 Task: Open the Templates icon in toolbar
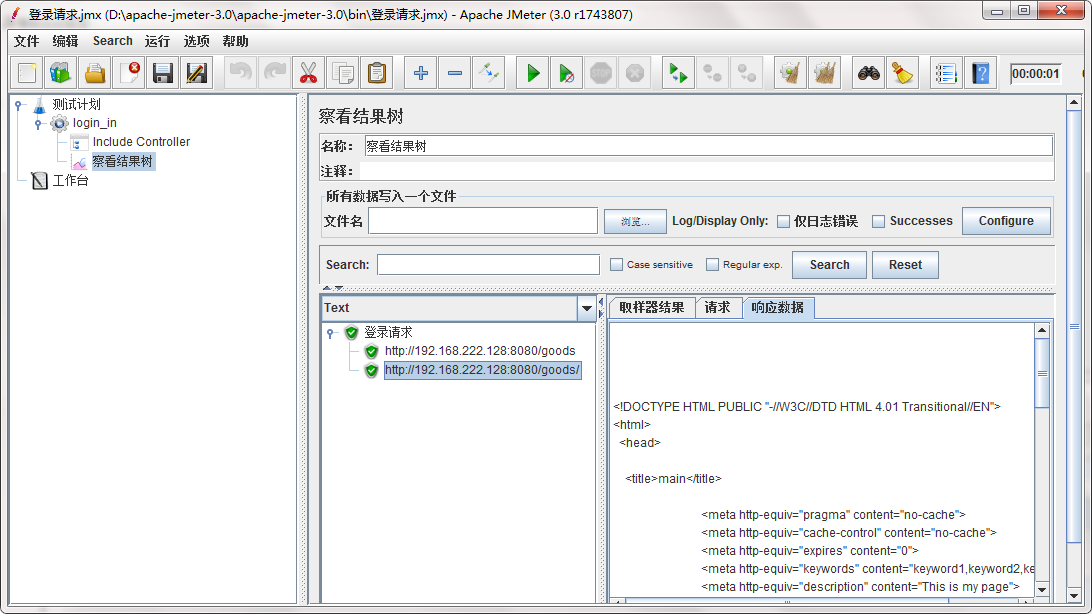tap(61, 72)
